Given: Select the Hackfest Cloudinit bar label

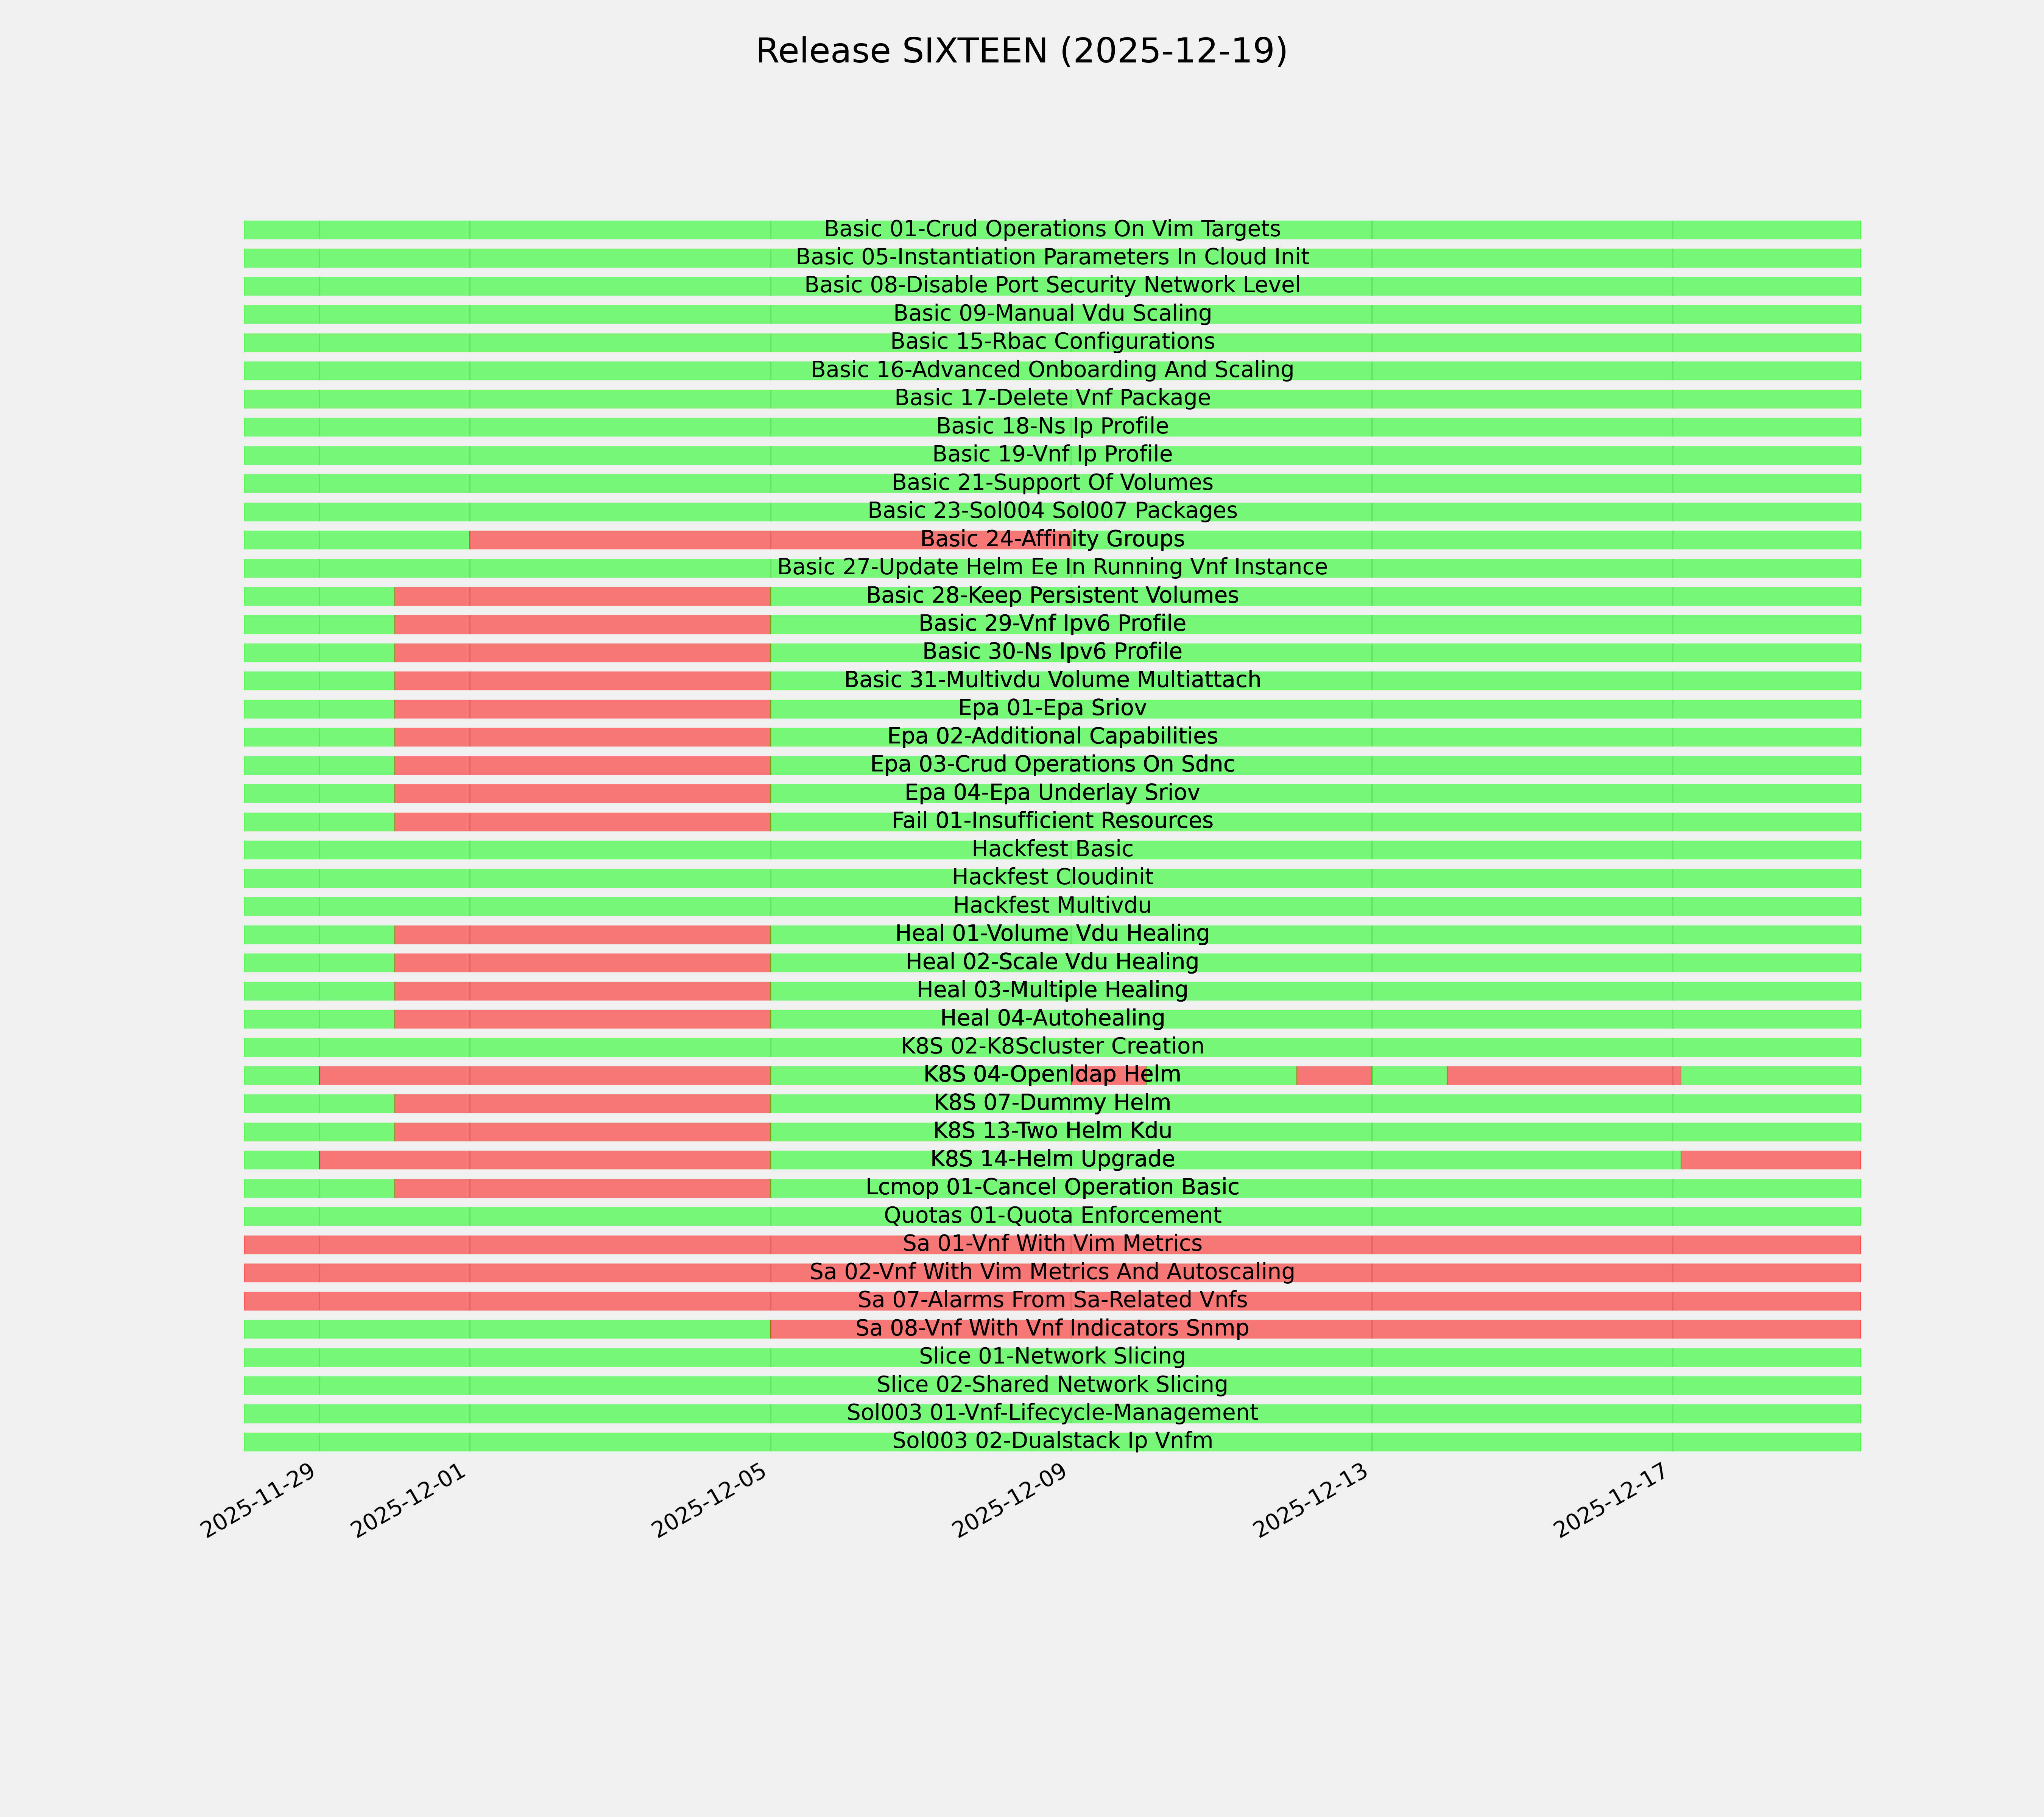Looking at the screenshot, I should tap(1052, 877).
